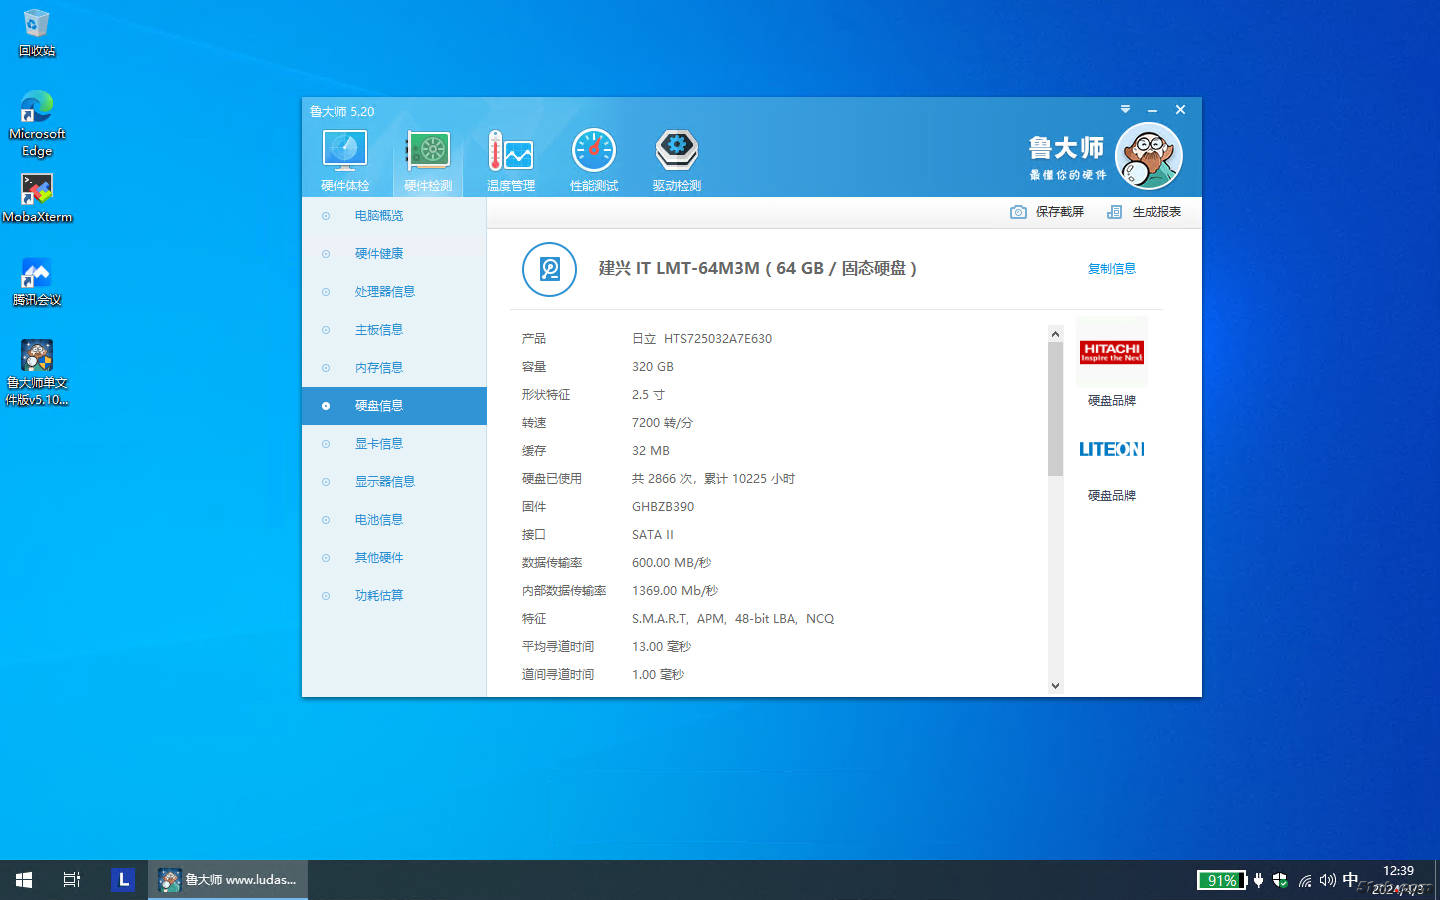1440x900 pixels.
Task: Open the 硬件体检 hardware checkup icon
Action: click(345, 152)
